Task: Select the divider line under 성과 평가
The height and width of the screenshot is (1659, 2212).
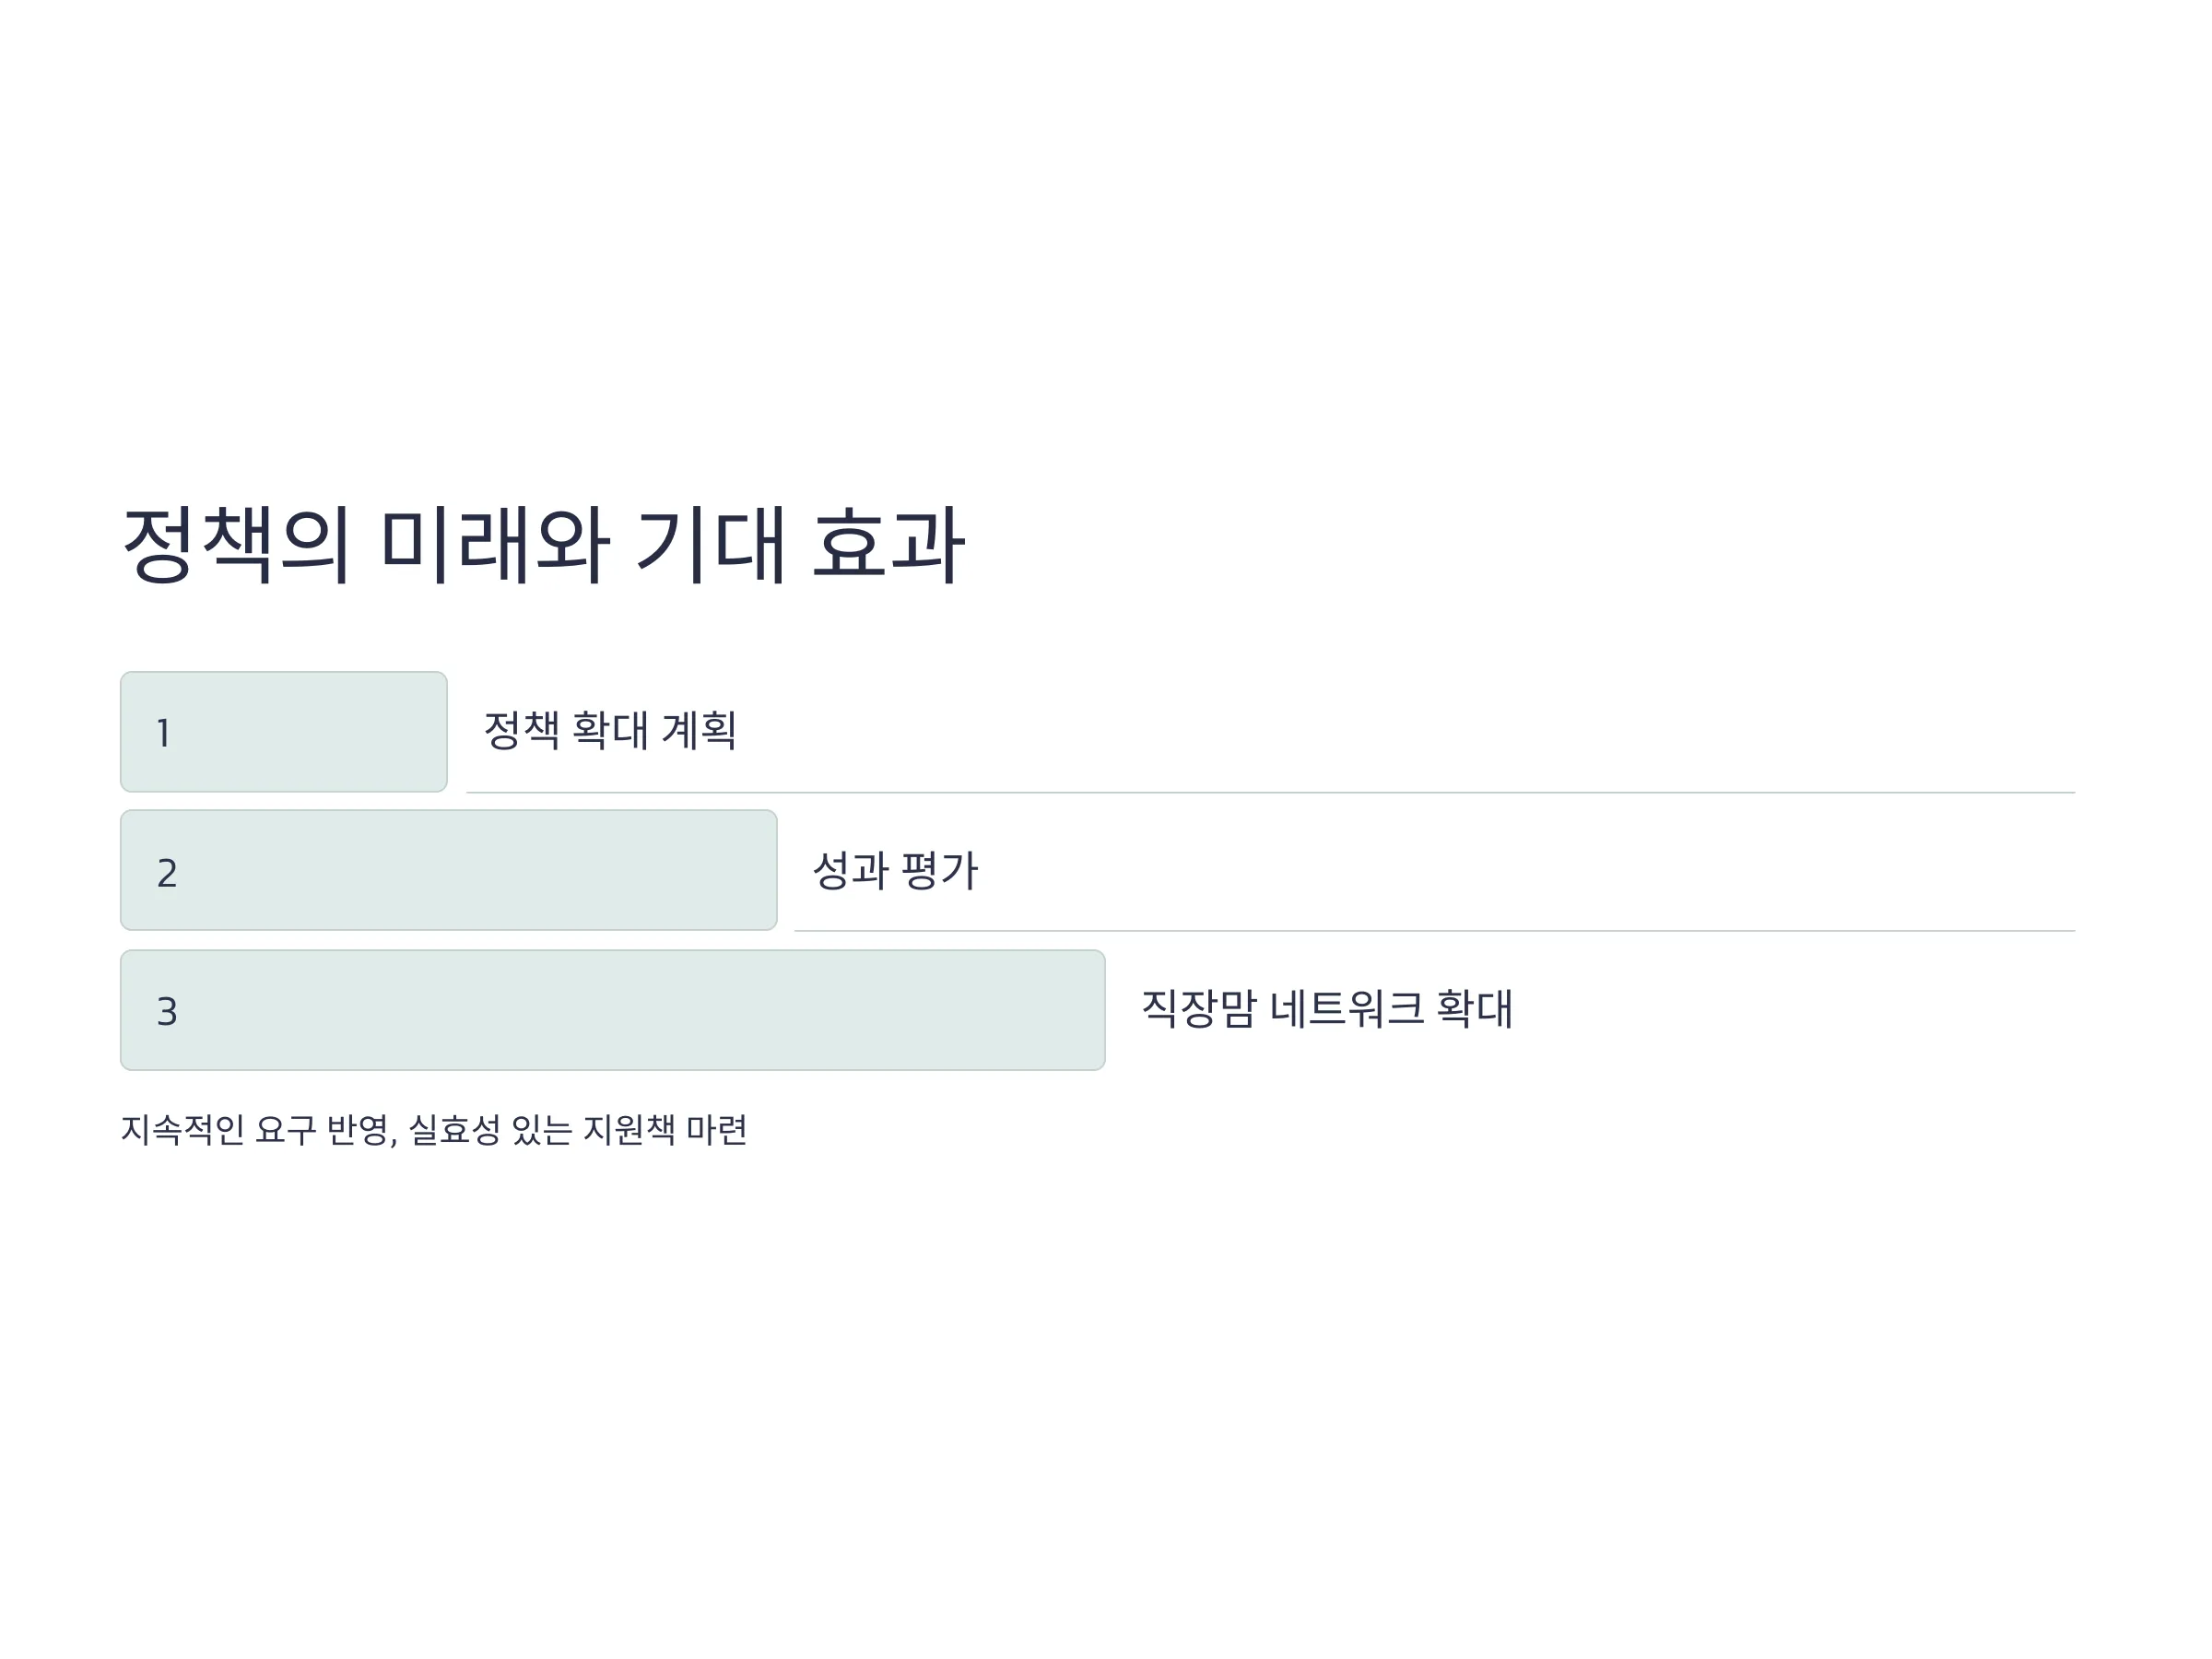Action: click(x=1435, y=931)
